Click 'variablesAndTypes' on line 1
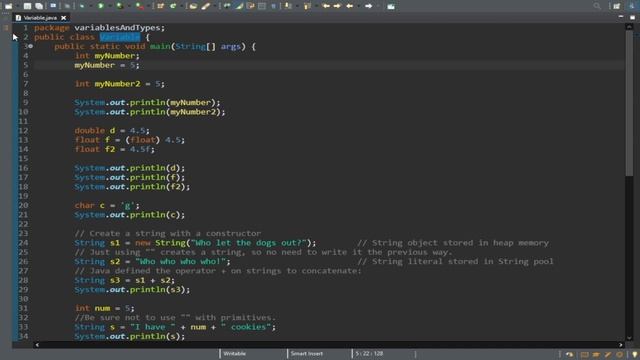 (117, 28)
